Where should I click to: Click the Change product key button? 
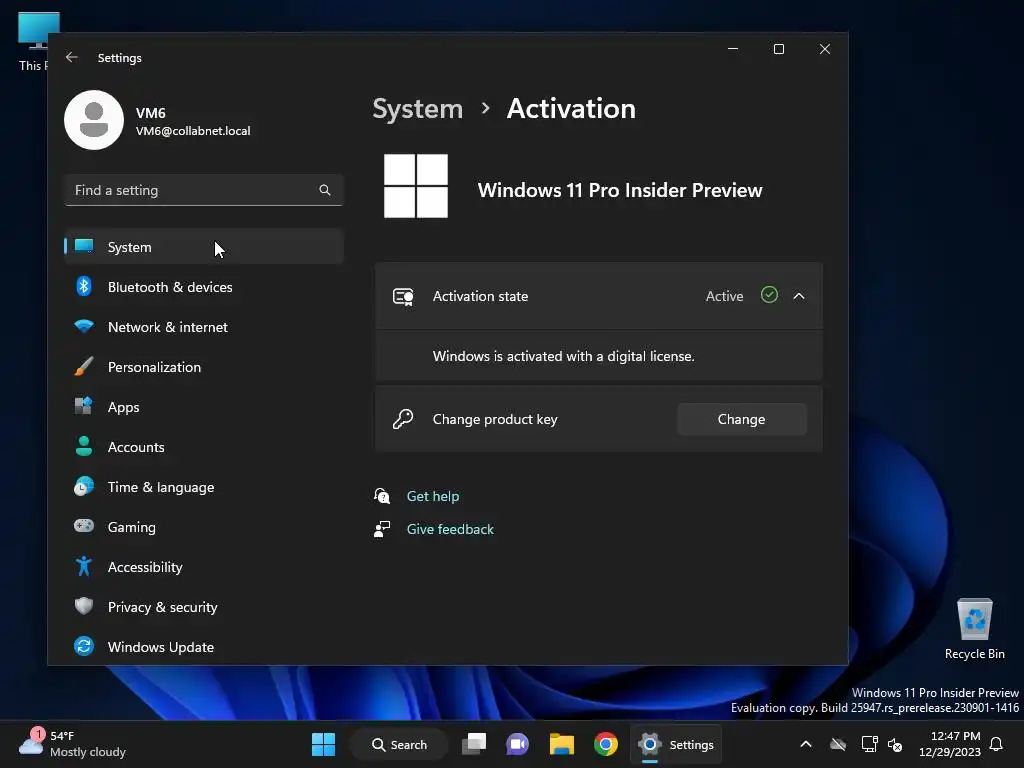742,419
